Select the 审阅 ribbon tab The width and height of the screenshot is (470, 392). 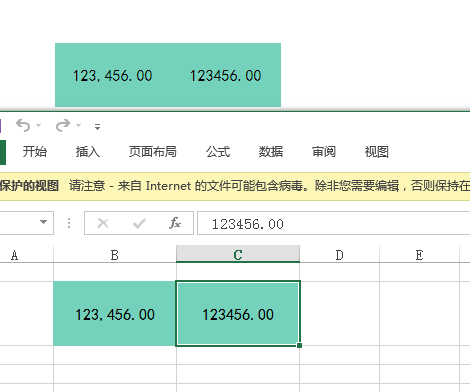click(x=324, y=152)
